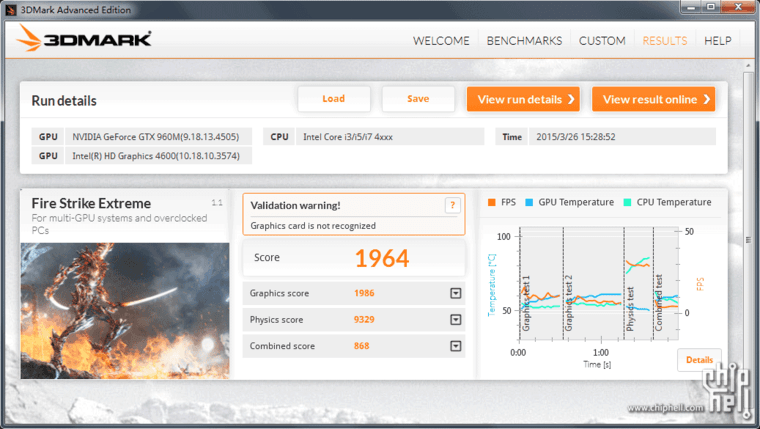Image resolution: width=760 pixels, height=429 pixels.
Task: Click the Graphics score value 1986
Action: point(364,293)
